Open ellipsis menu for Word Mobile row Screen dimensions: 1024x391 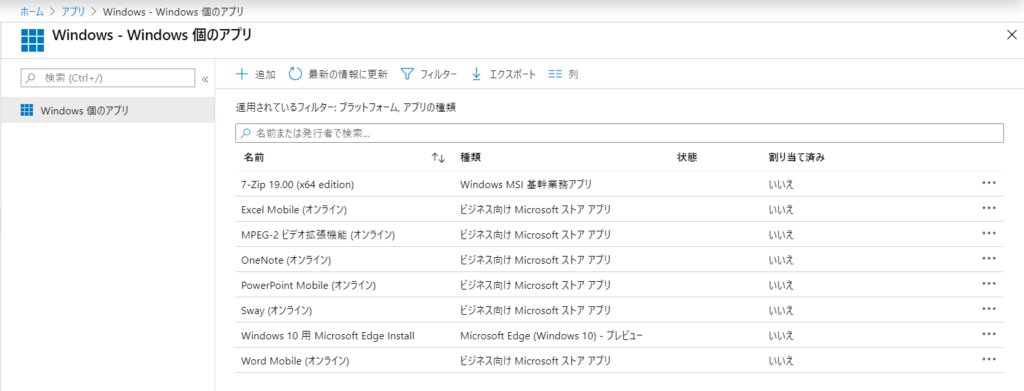coord(989,359)
